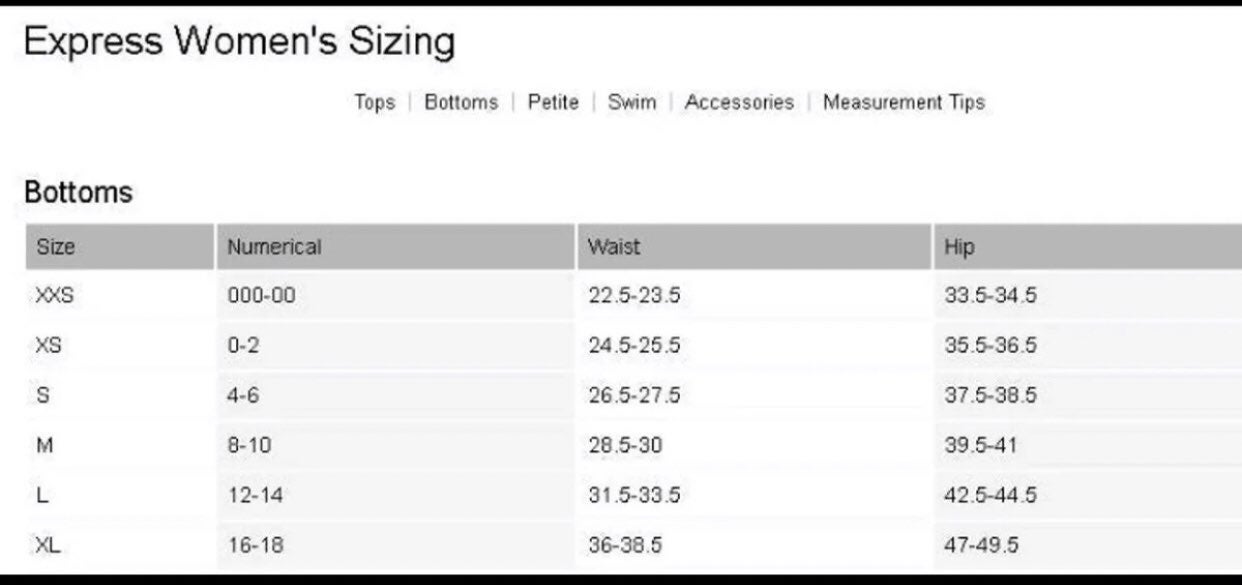The image size is (1242, 585).
Task: Click the Numerical column header
Action: (x=396, y=247)
